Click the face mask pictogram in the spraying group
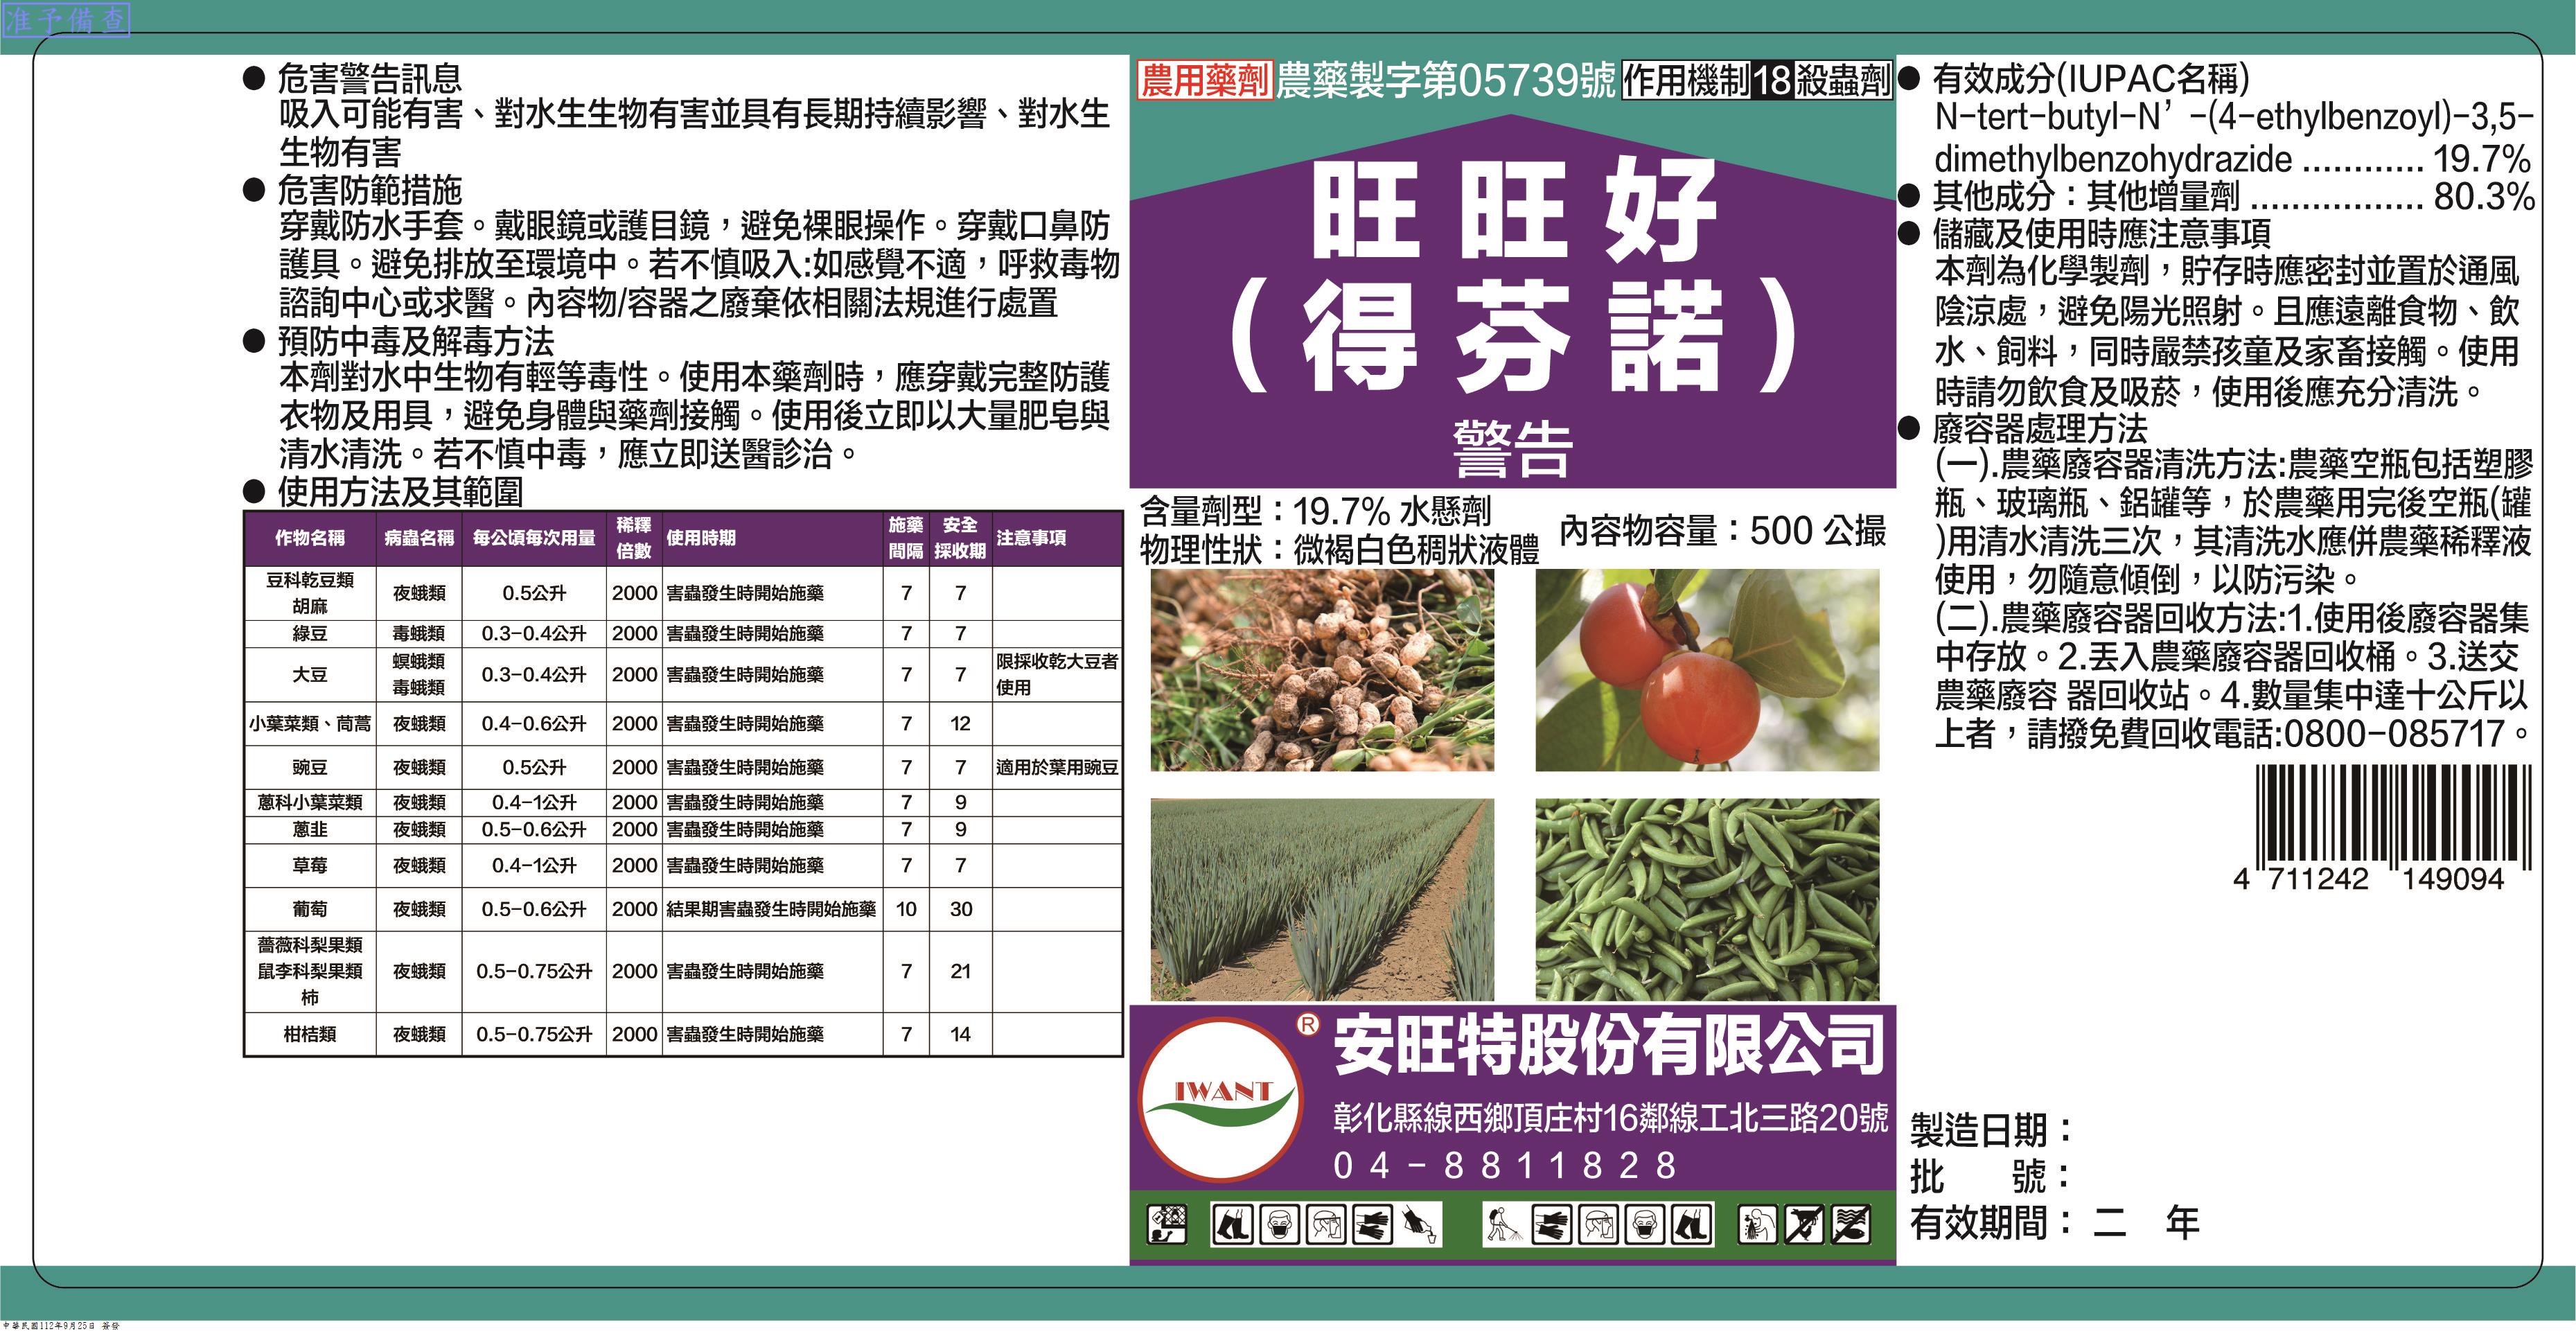Screen dimensions: 2576x1336 pyautogui.click(x=1645, y=1225)
